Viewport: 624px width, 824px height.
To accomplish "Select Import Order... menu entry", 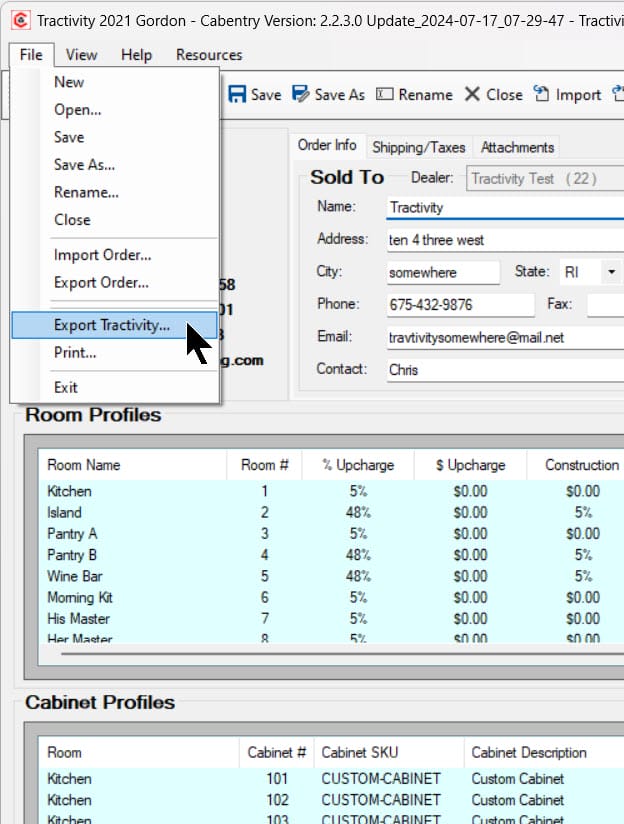I will click(114, 255).
